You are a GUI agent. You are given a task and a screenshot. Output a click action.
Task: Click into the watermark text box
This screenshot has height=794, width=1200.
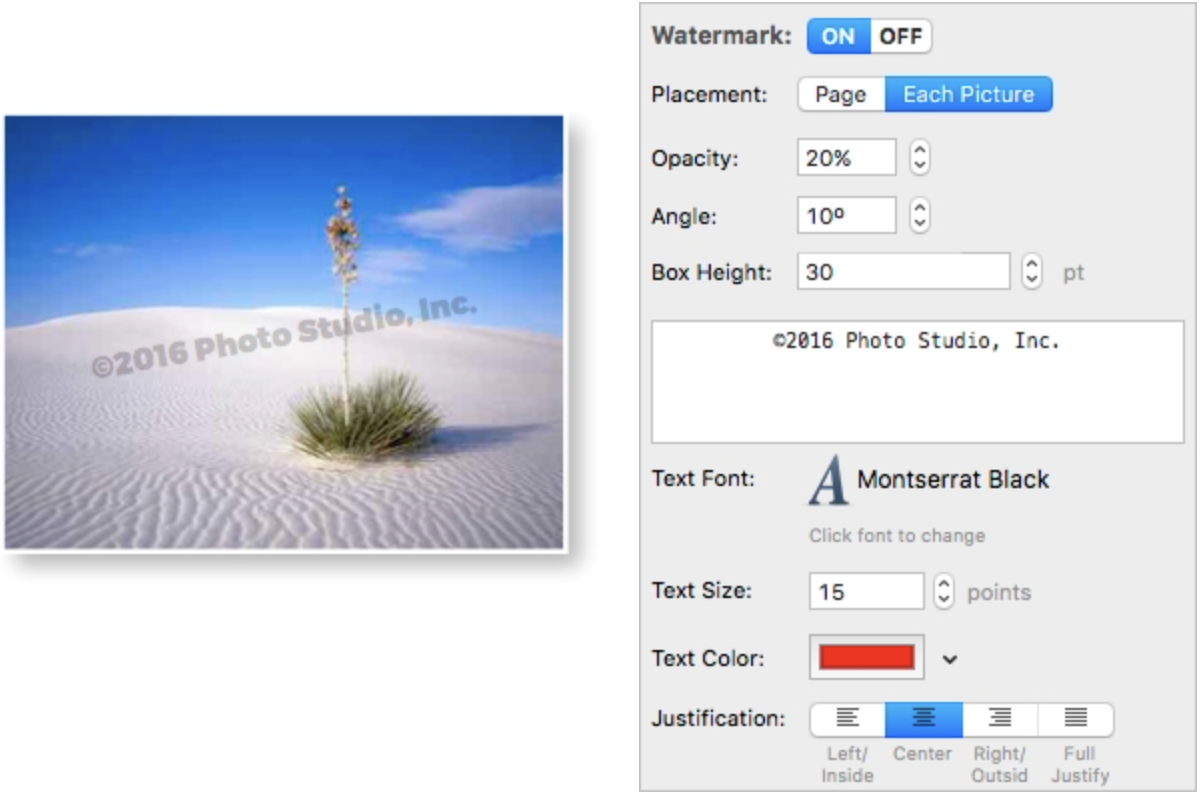click(917, 382)
